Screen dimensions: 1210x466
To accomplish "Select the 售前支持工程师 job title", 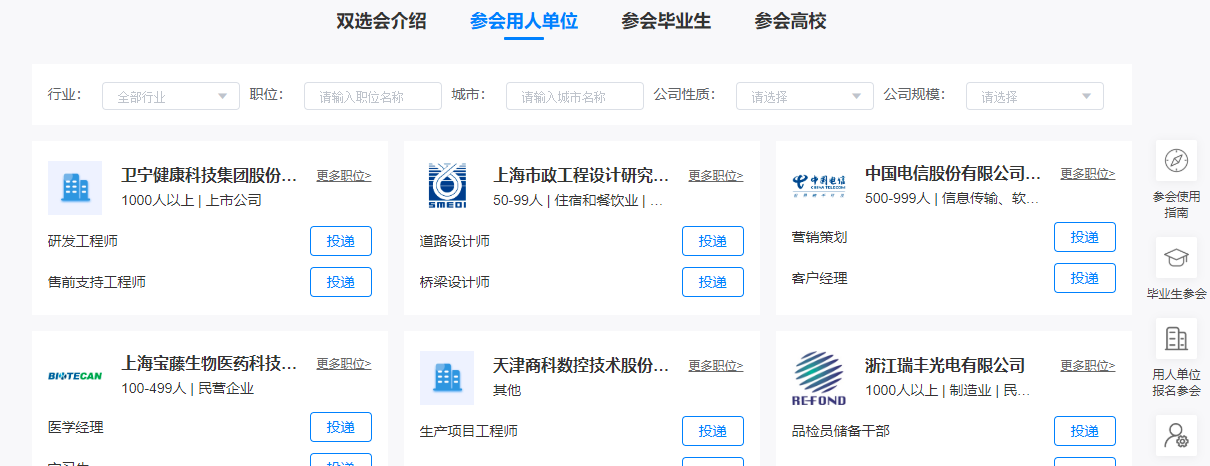I will pyautogui.click(x=97, y=282).
